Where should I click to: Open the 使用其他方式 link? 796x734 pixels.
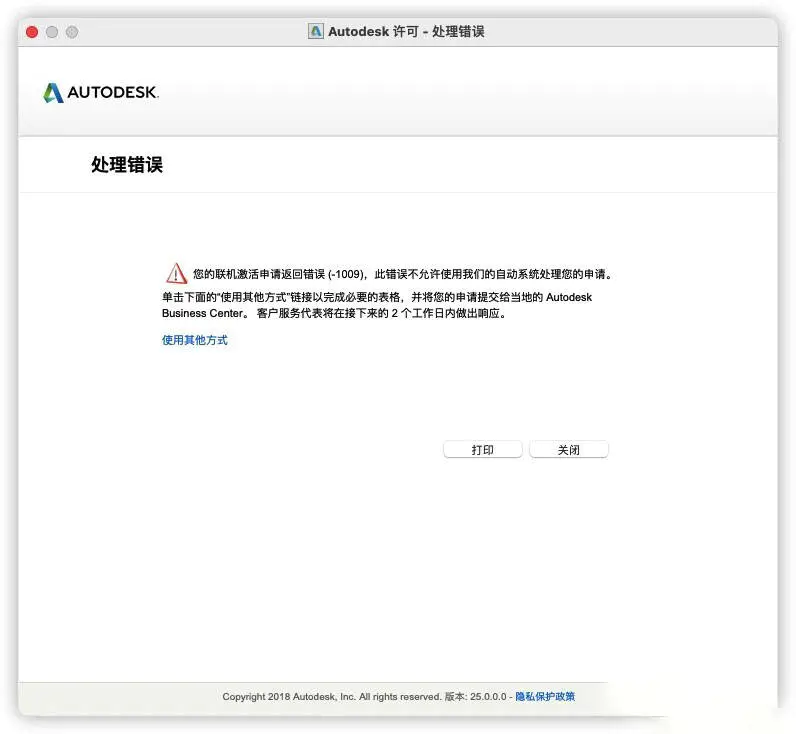(194, 340)
